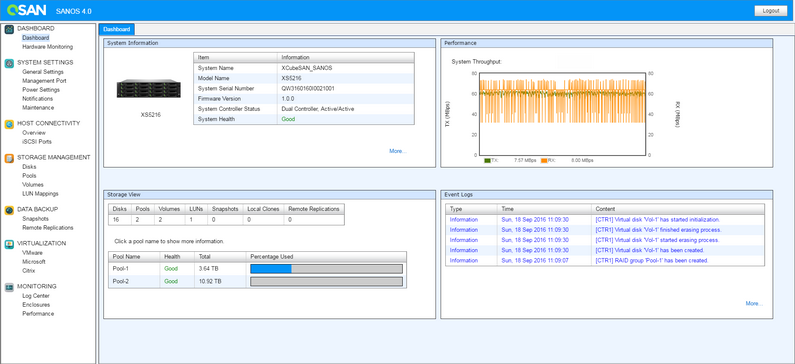This screenshot has height=364, width=795.
Task: Select Pool-2 in the pool table
Action: pos(122,281)
